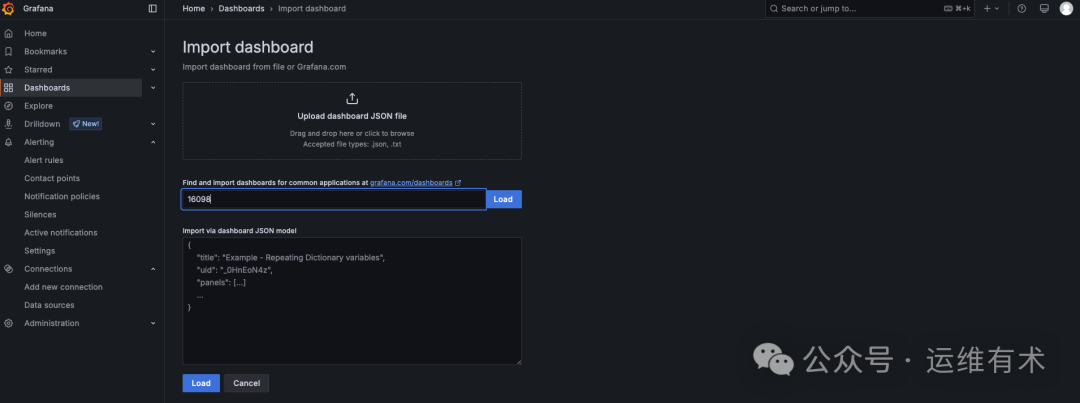Click the Import dashboard breadcrumb

[x=312, y=8]
